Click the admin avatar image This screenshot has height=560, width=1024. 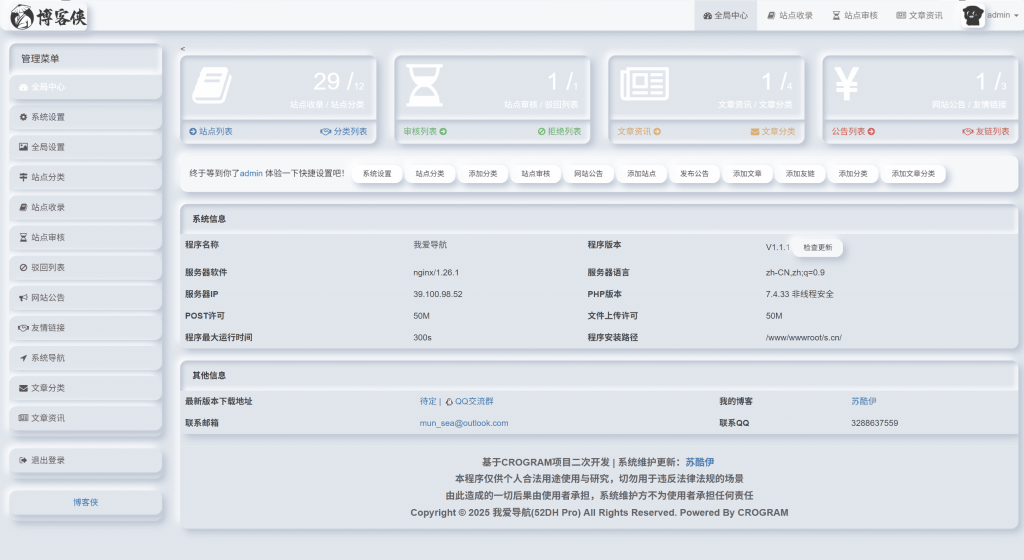[972, 16]
